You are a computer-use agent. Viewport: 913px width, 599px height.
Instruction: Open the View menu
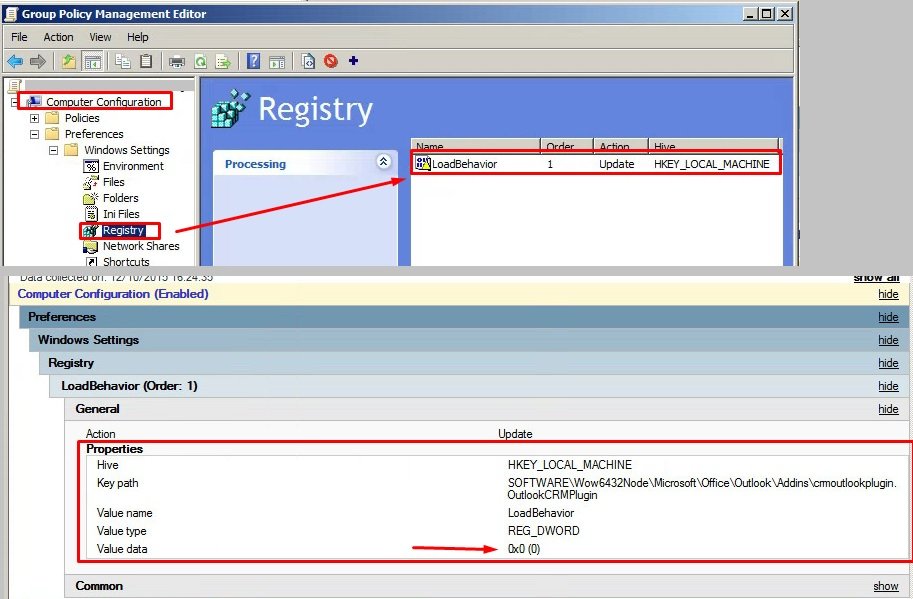tap(100, 37)
